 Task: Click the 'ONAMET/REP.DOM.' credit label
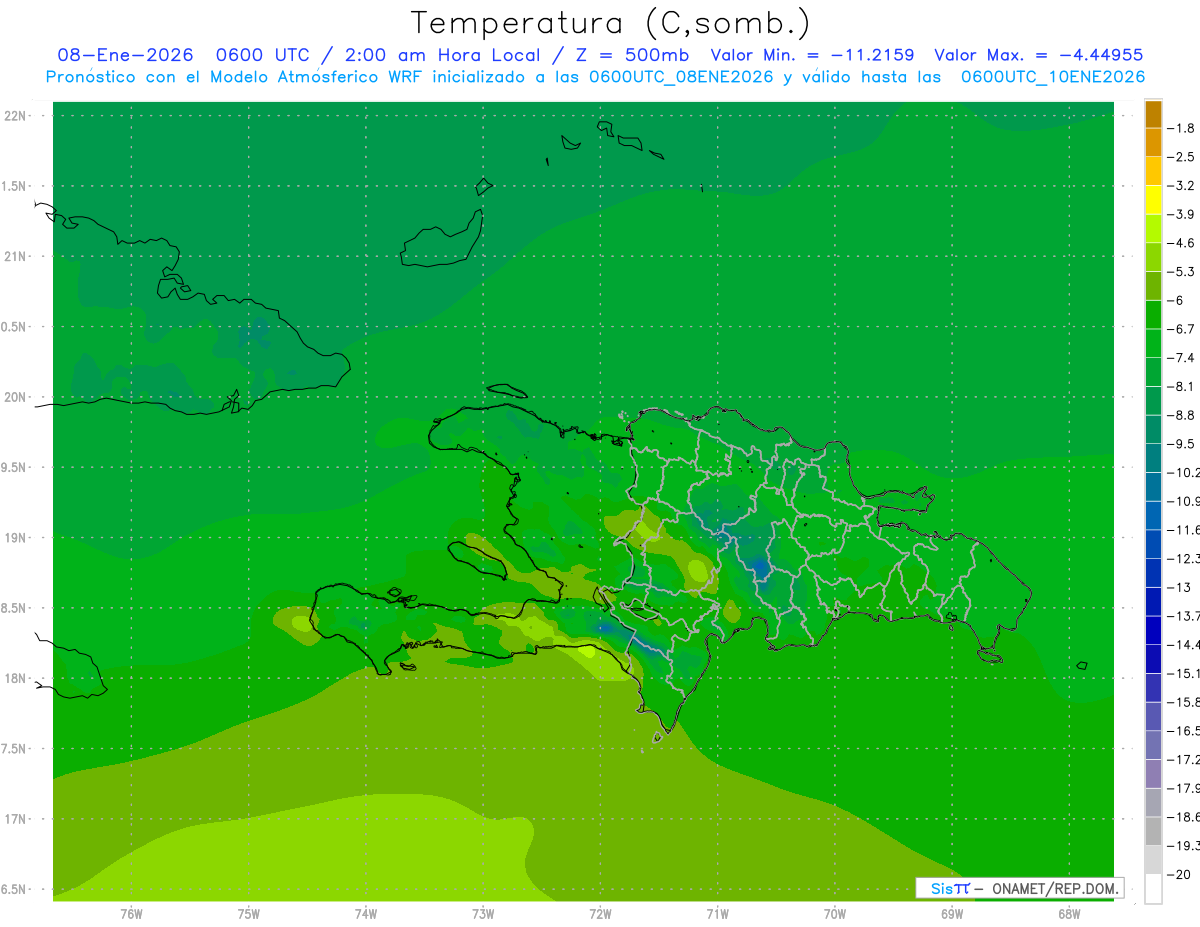pos(1054,889)
